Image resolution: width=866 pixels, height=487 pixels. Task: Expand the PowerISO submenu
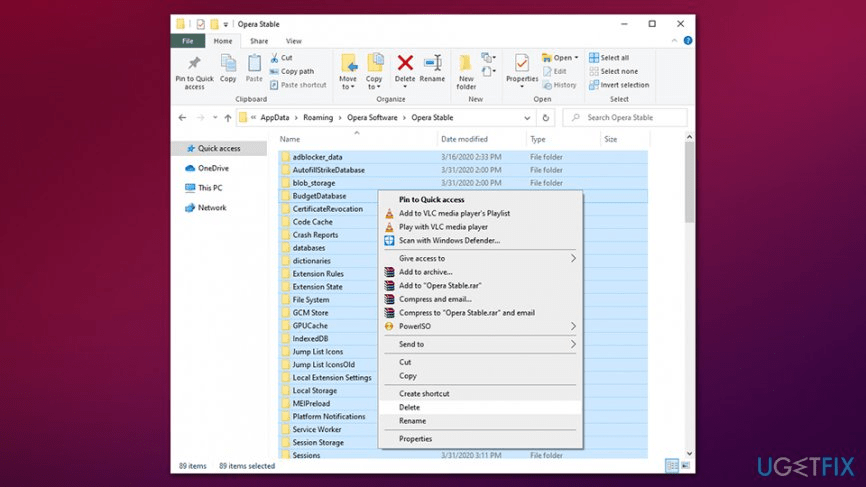(573, 326)
